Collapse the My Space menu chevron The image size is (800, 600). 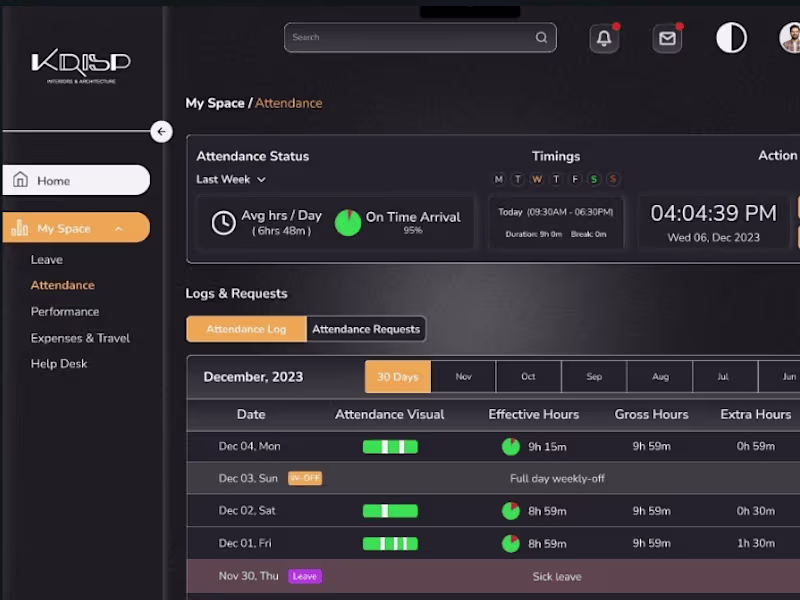[x=119, y=229]
